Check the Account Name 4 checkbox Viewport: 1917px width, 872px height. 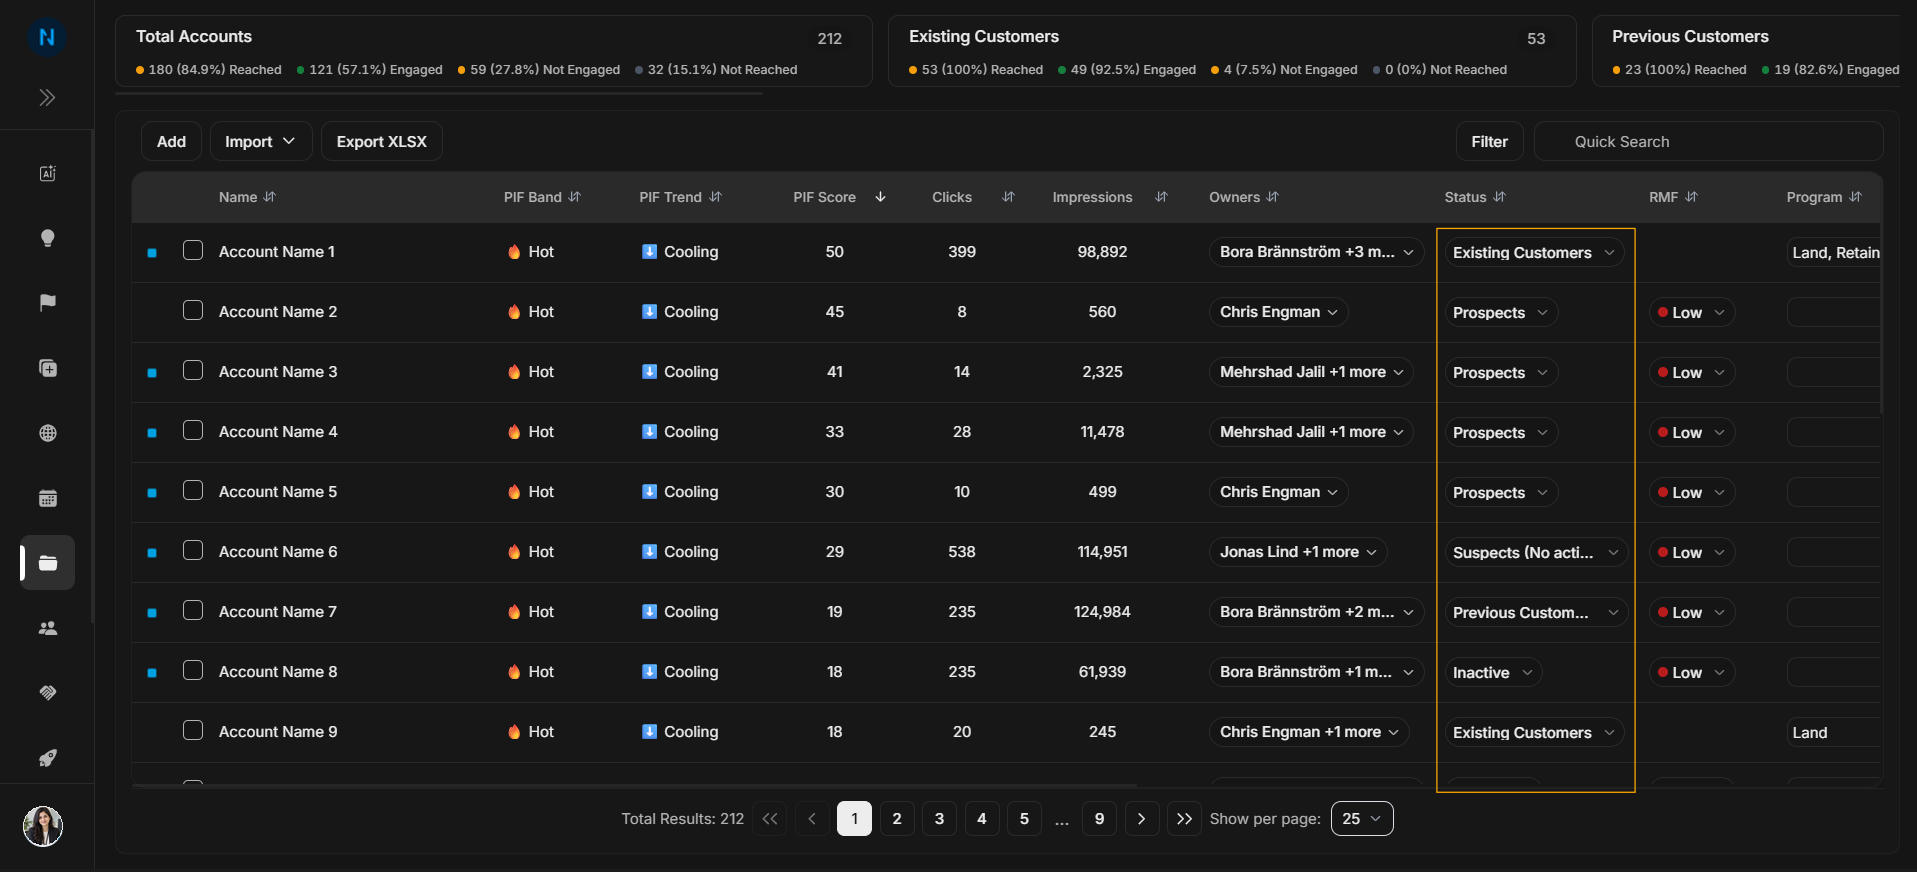[x=193, y=430]
